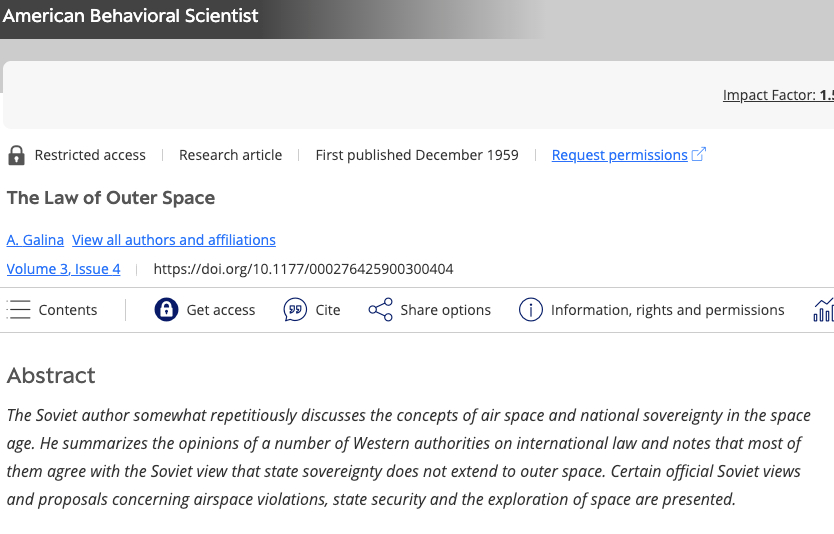
Task: Open the Request permissions link
Action: click(x=619, y=155)
